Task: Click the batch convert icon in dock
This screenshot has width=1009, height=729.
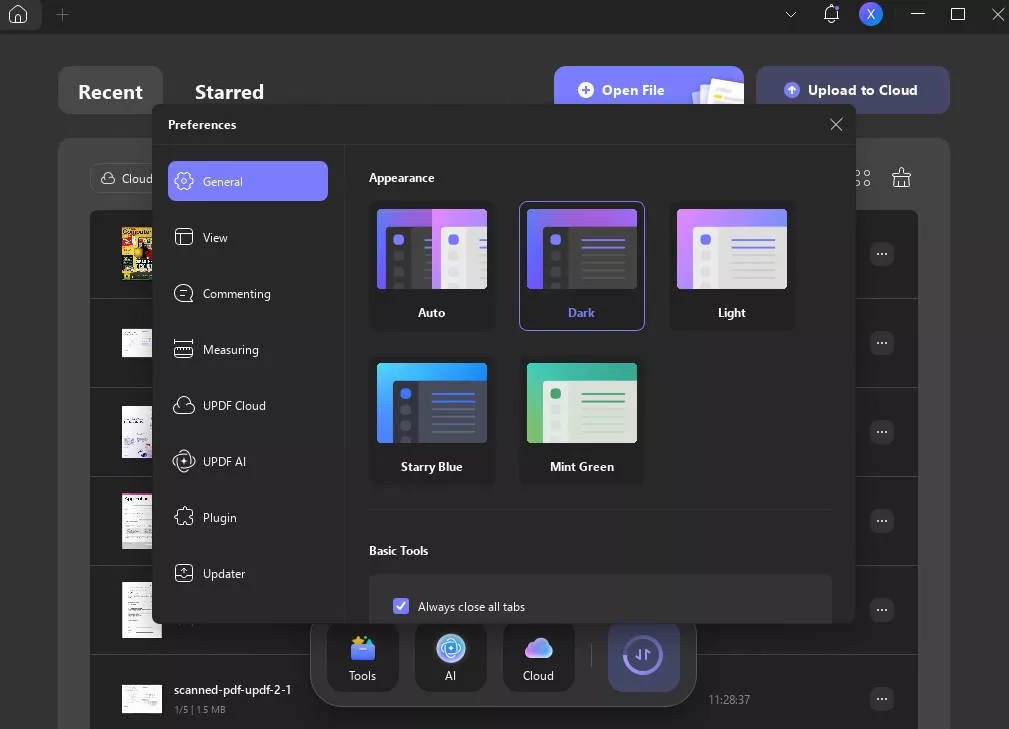Action: [643, 656]
